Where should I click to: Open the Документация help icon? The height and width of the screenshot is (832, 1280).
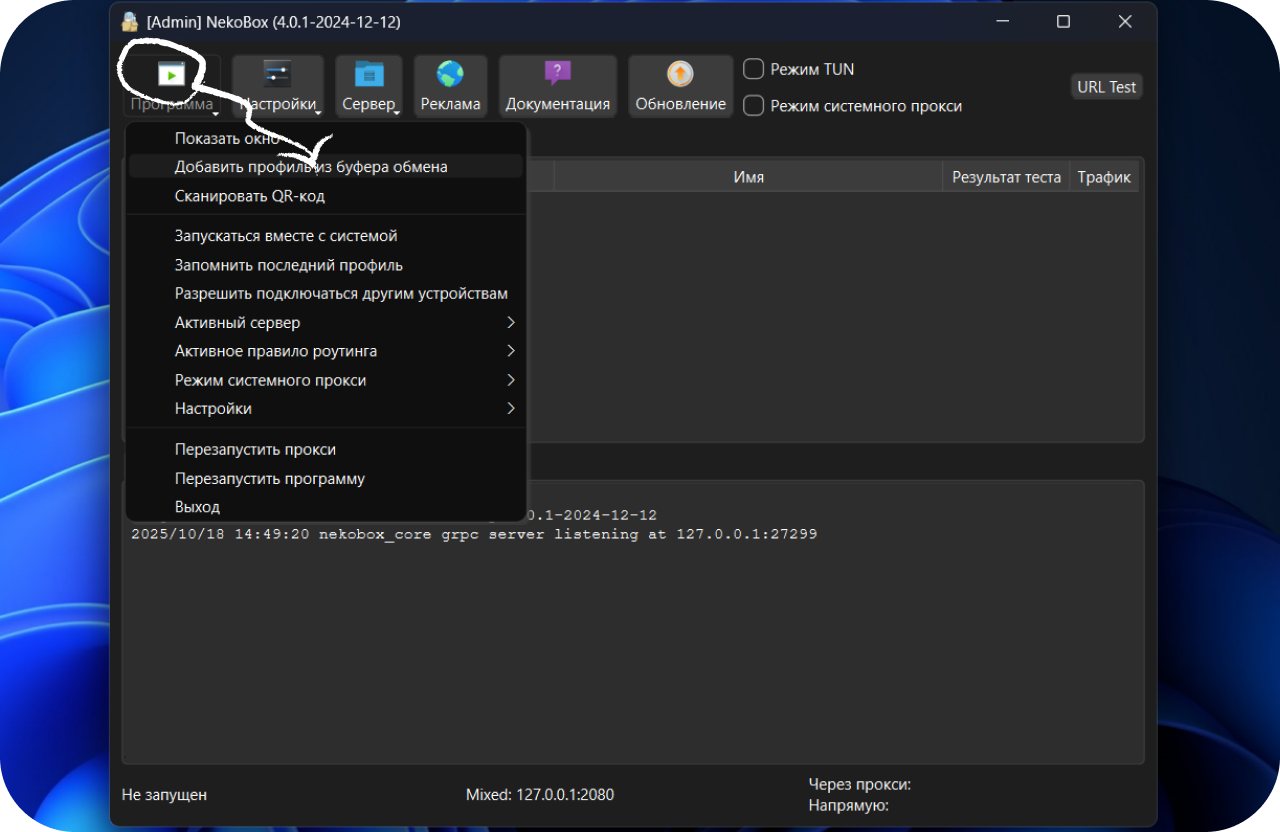click(557, 75)
